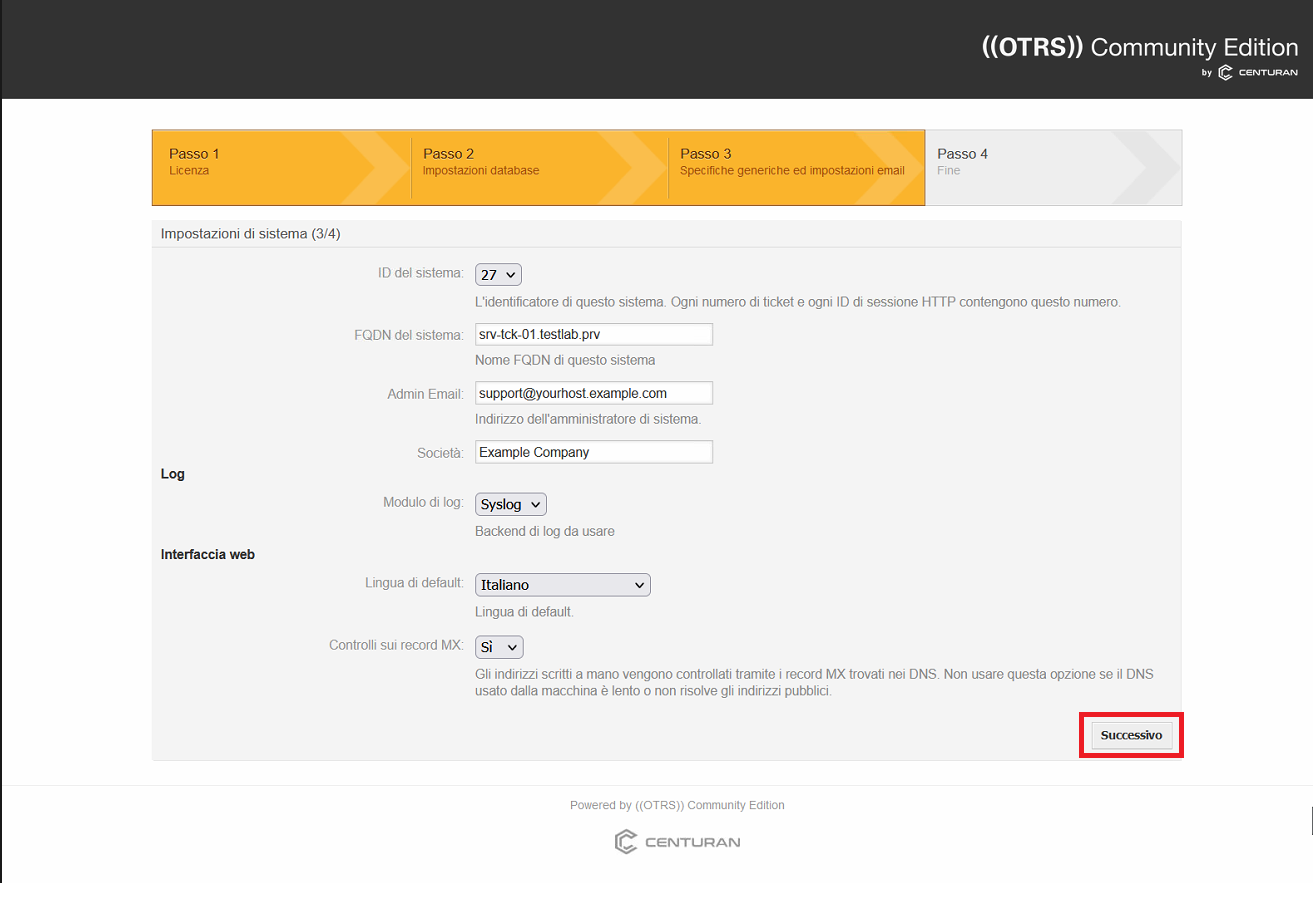The height and width of the screenshot is (909, 1313).
Task: Click the Powered by OTRS Community Edition text
Action: coord(677,805)
